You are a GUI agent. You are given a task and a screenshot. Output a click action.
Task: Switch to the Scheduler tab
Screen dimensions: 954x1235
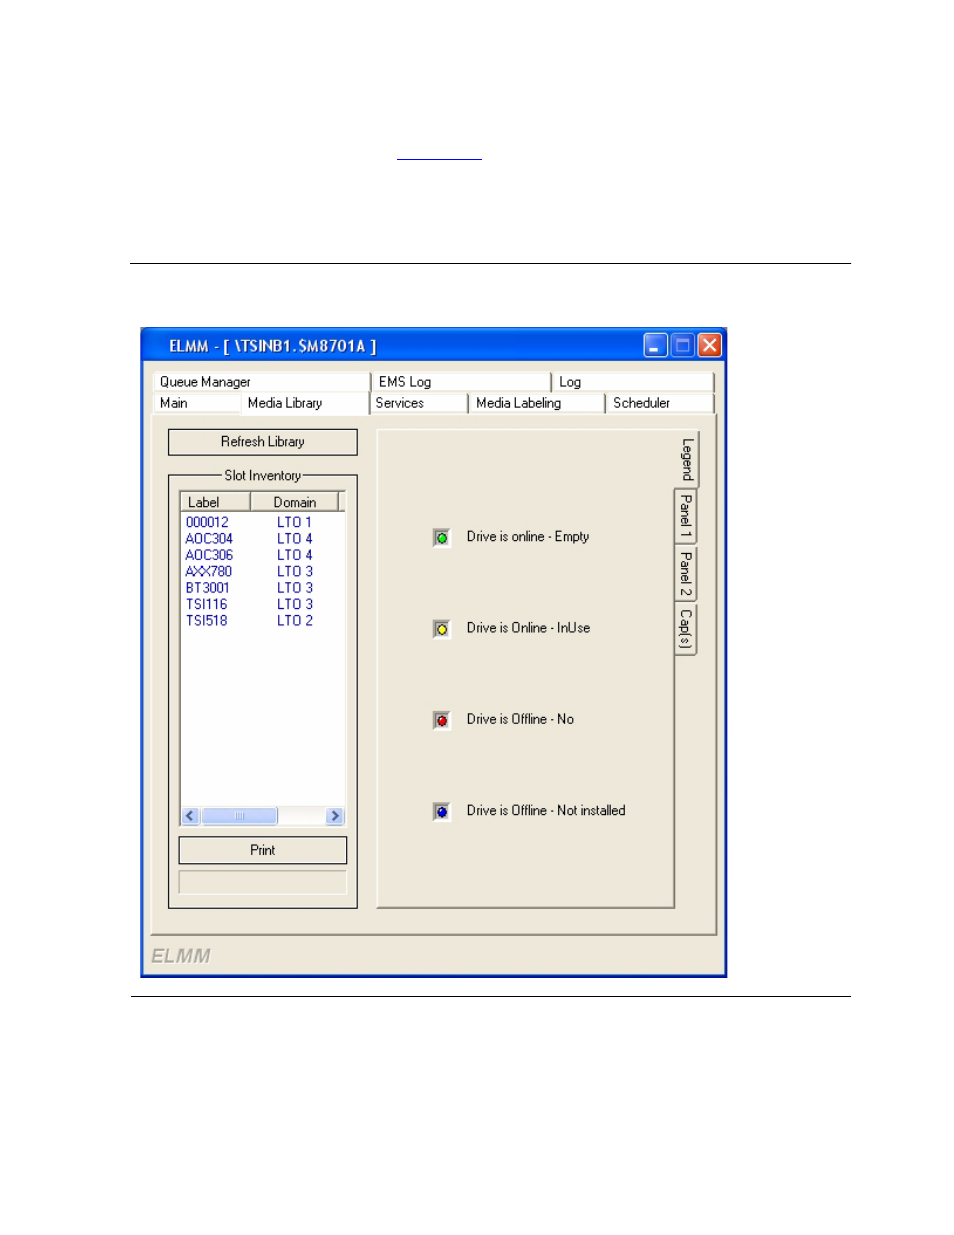click(660, 403)
